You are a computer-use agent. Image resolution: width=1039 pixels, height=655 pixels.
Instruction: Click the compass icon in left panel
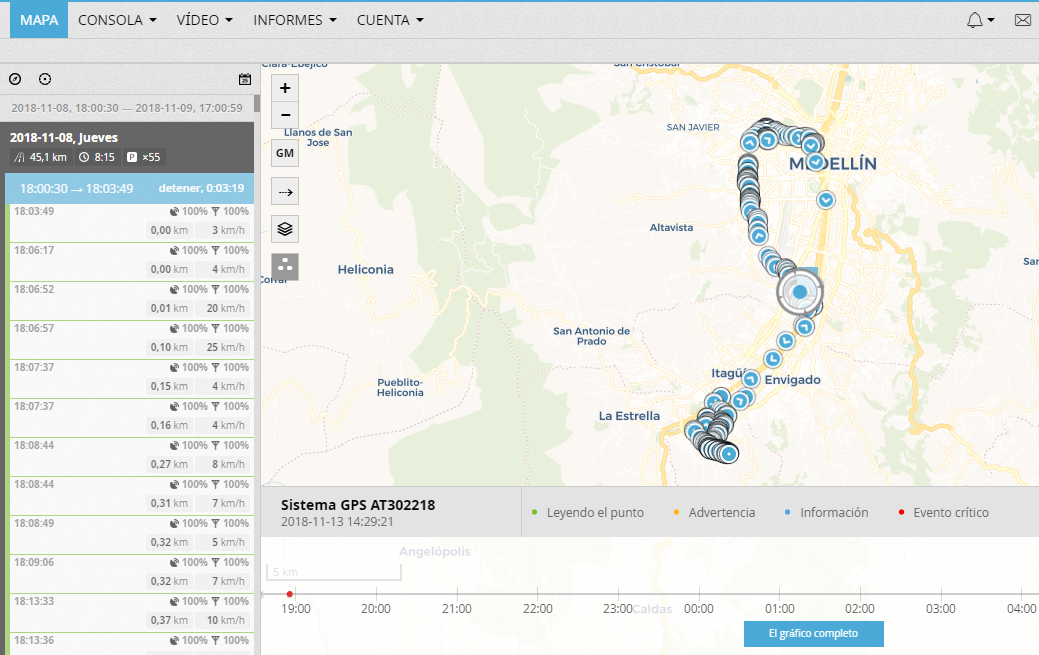tap(15, 79)
